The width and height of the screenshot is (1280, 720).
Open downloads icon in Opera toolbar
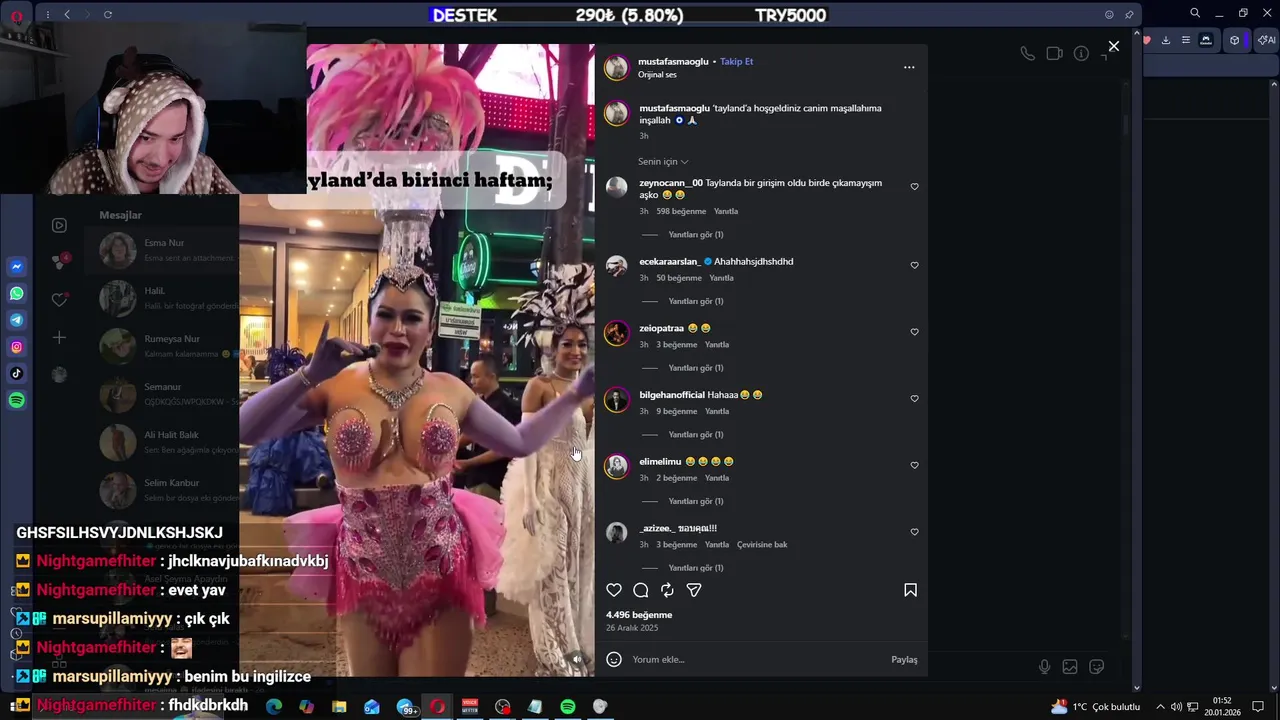(1165, 40)
